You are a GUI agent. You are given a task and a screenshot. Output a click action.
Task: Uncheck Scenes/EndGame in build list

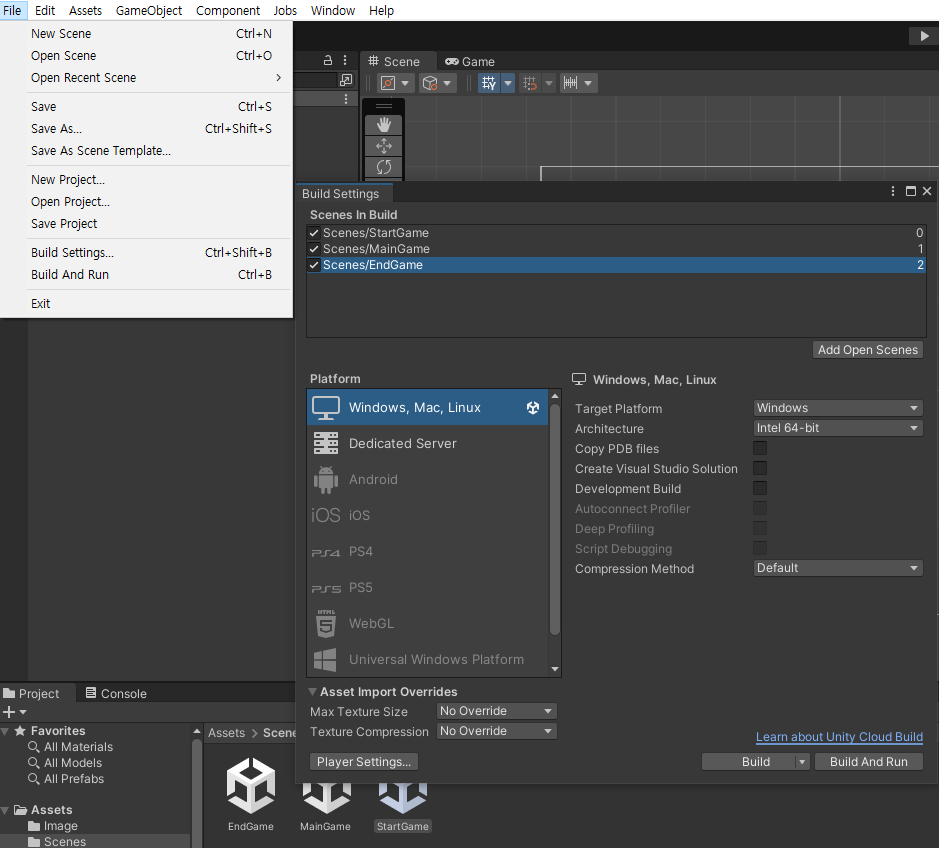point(314,265)
